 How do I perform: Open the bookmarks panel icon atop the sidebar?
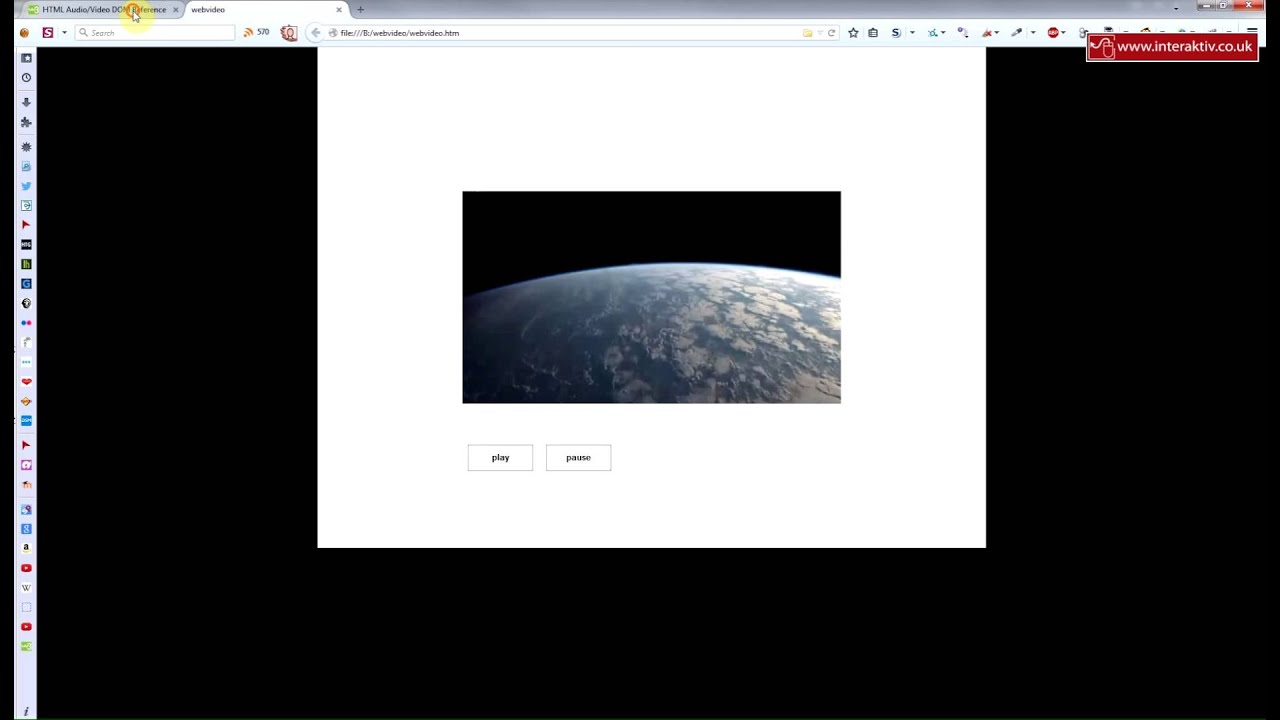pyautogui.click(x=26, y=58)
